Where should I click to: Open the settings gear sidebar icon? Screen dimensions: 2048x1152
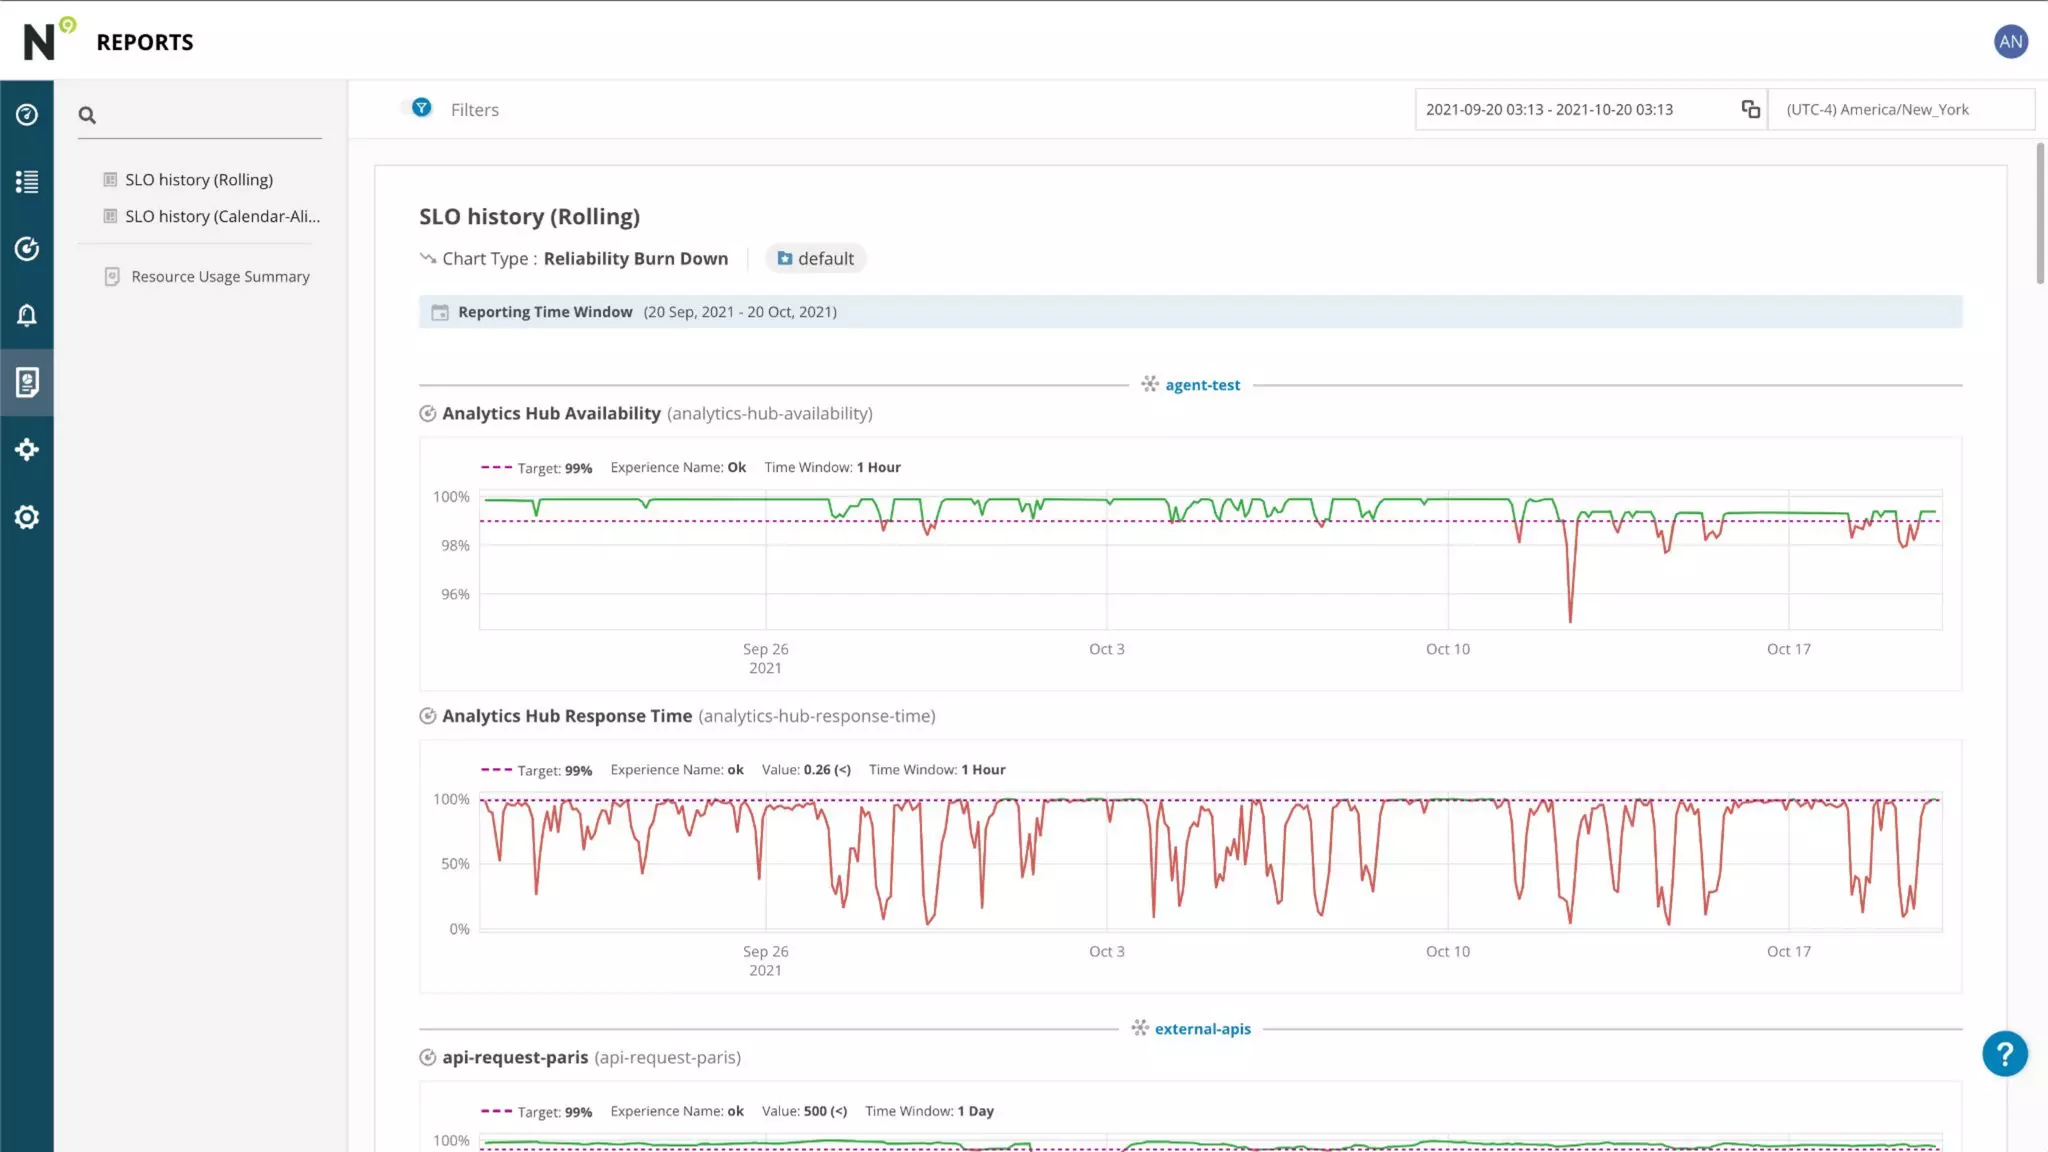[x=27, y=517]
